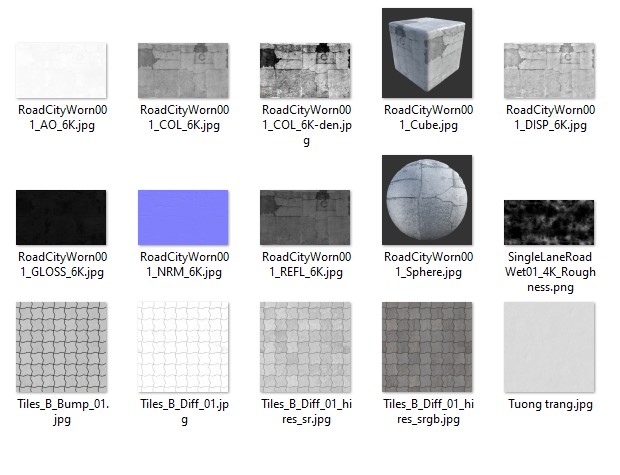
Task: Select the SingleLaneRoadWet01_4K_Roughness.png thumbnail
Action: pos(549,223)
